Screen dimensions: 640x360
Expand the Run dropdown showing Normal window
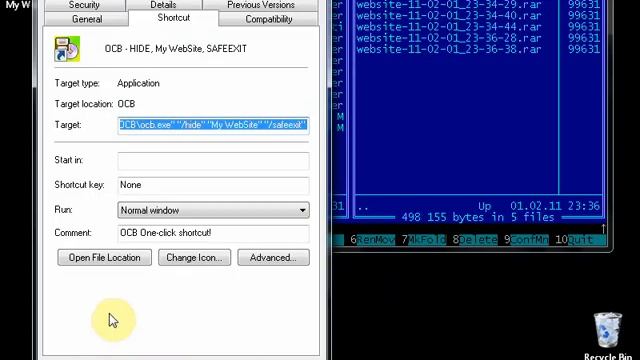point(213,210)
